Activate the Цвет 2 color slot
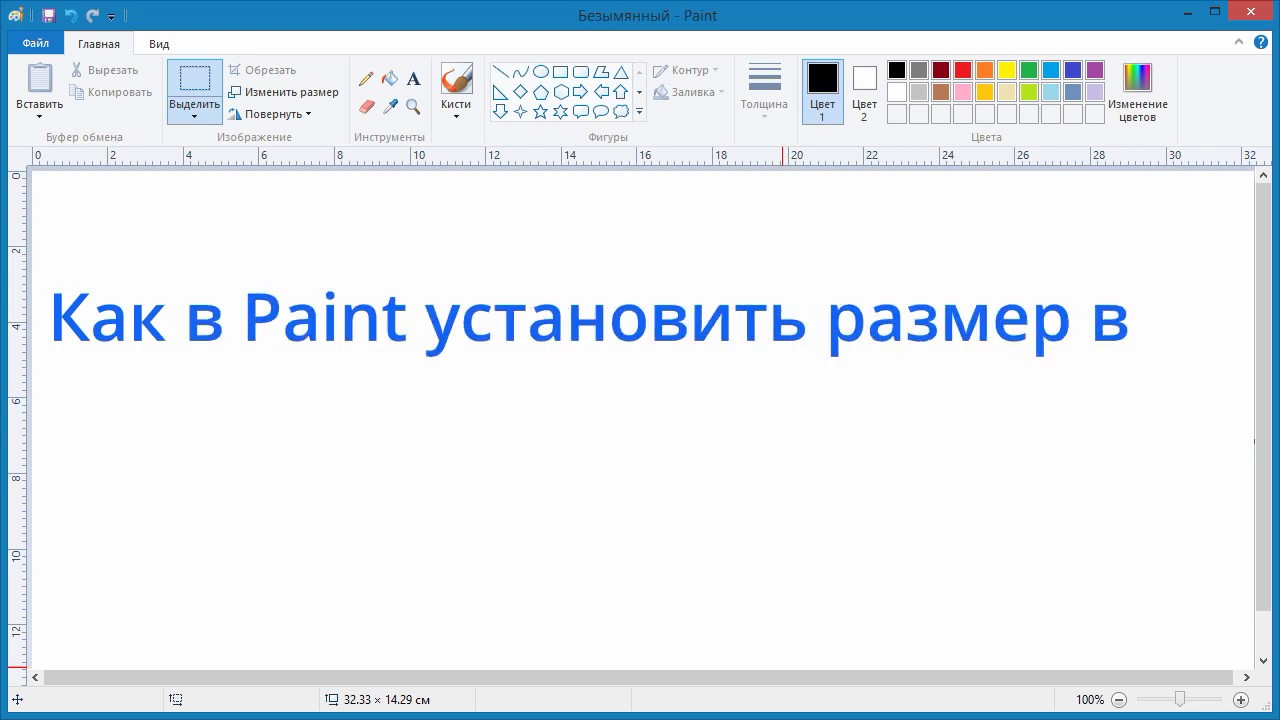 pos(864,92)
